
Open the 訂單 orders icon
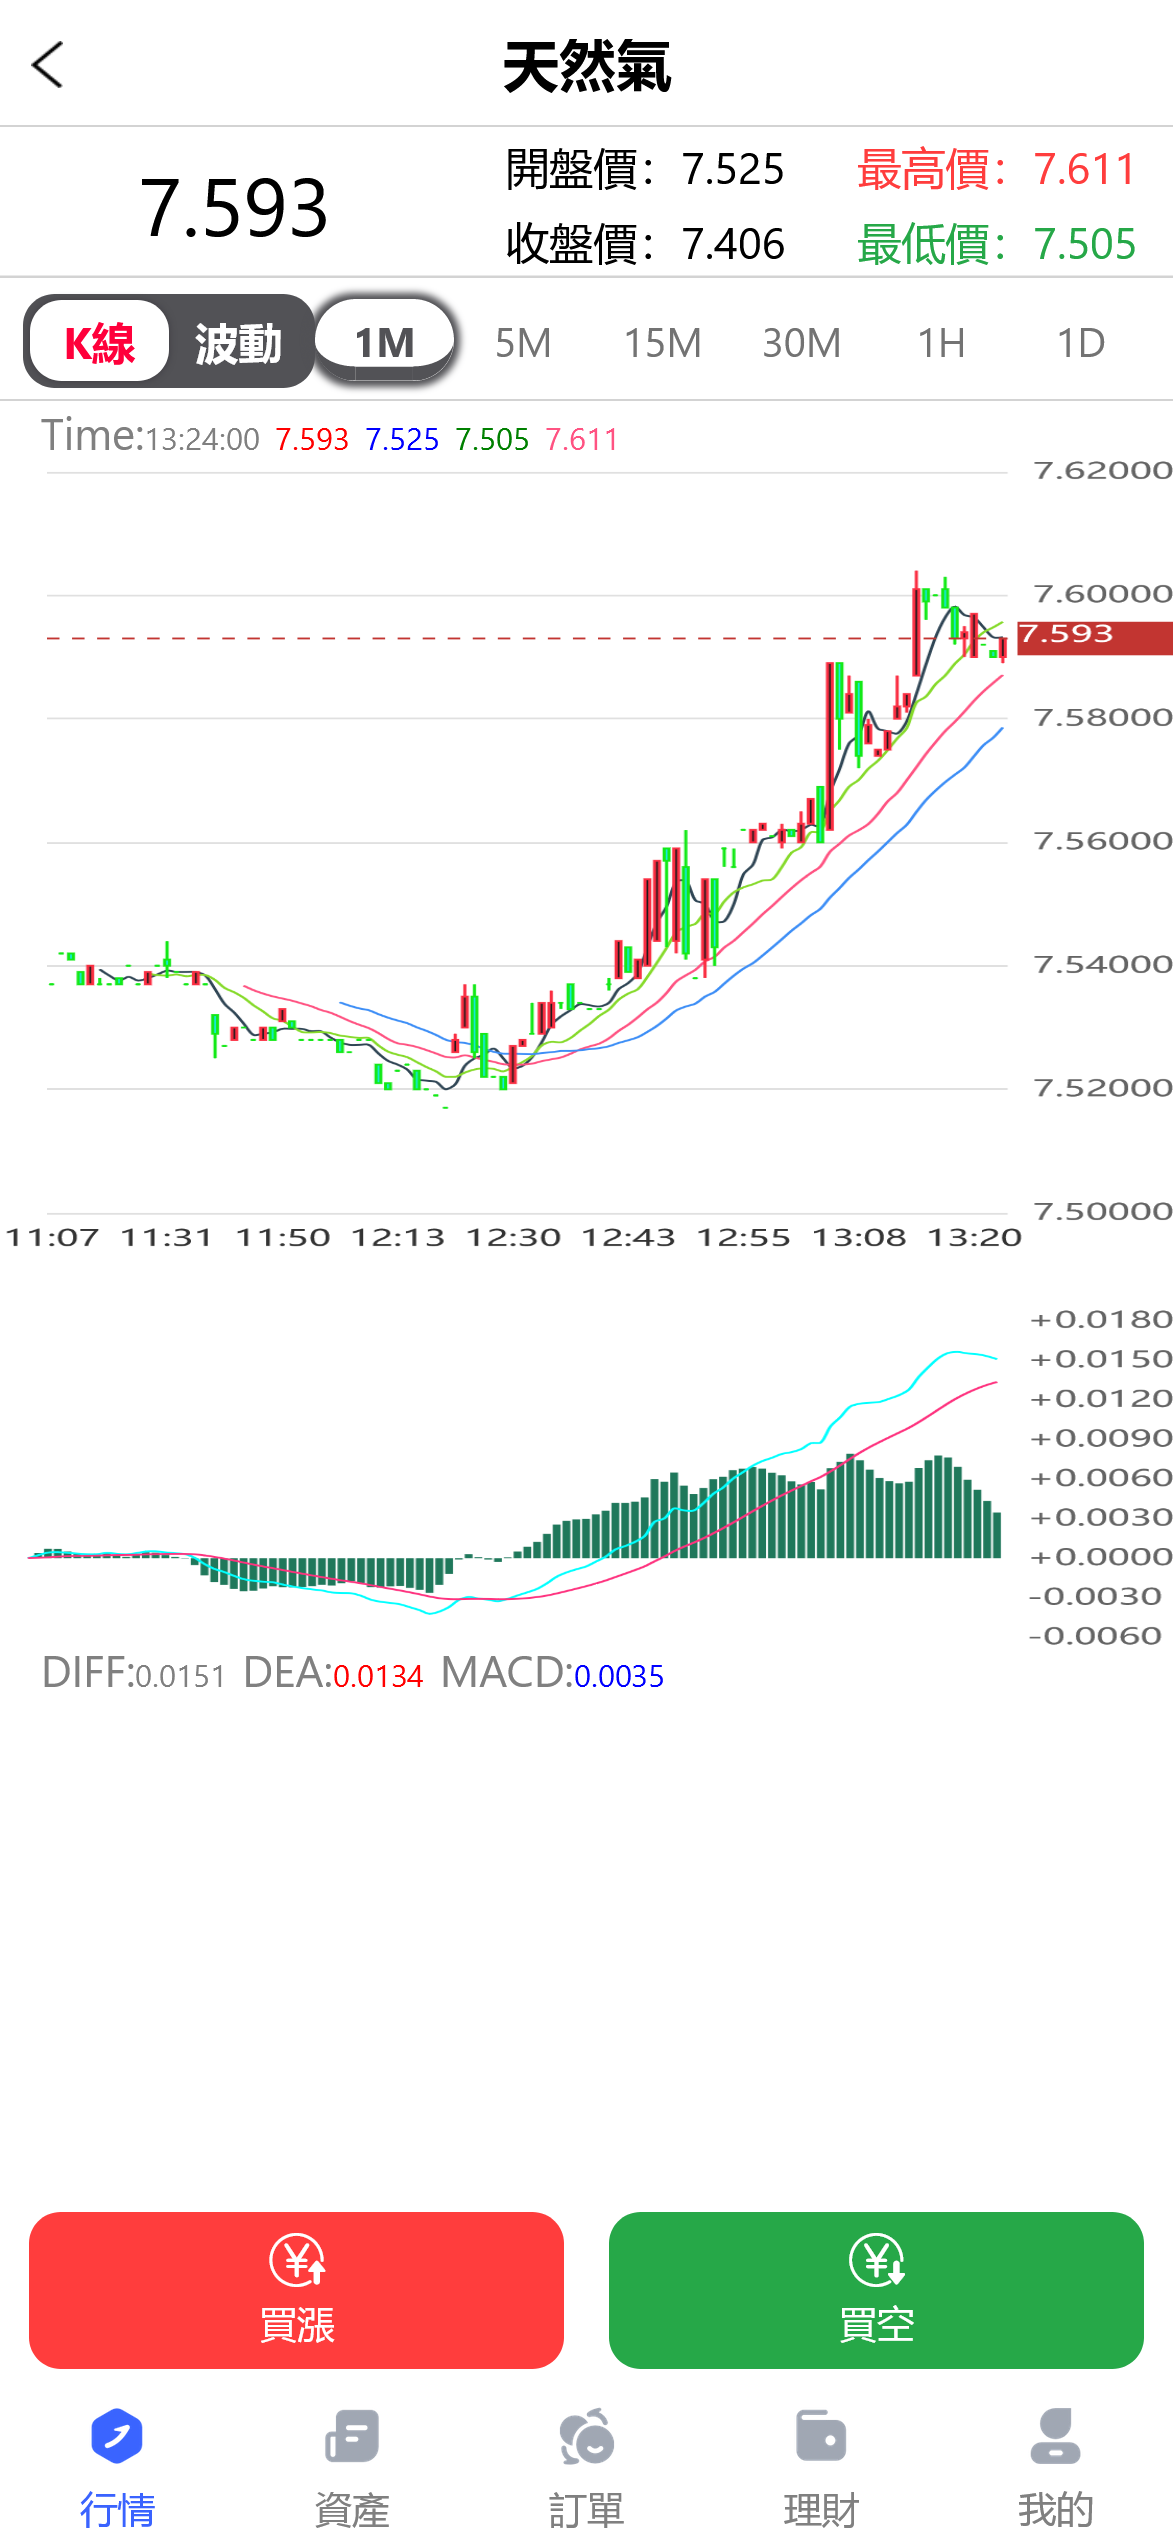(586, 2435)
